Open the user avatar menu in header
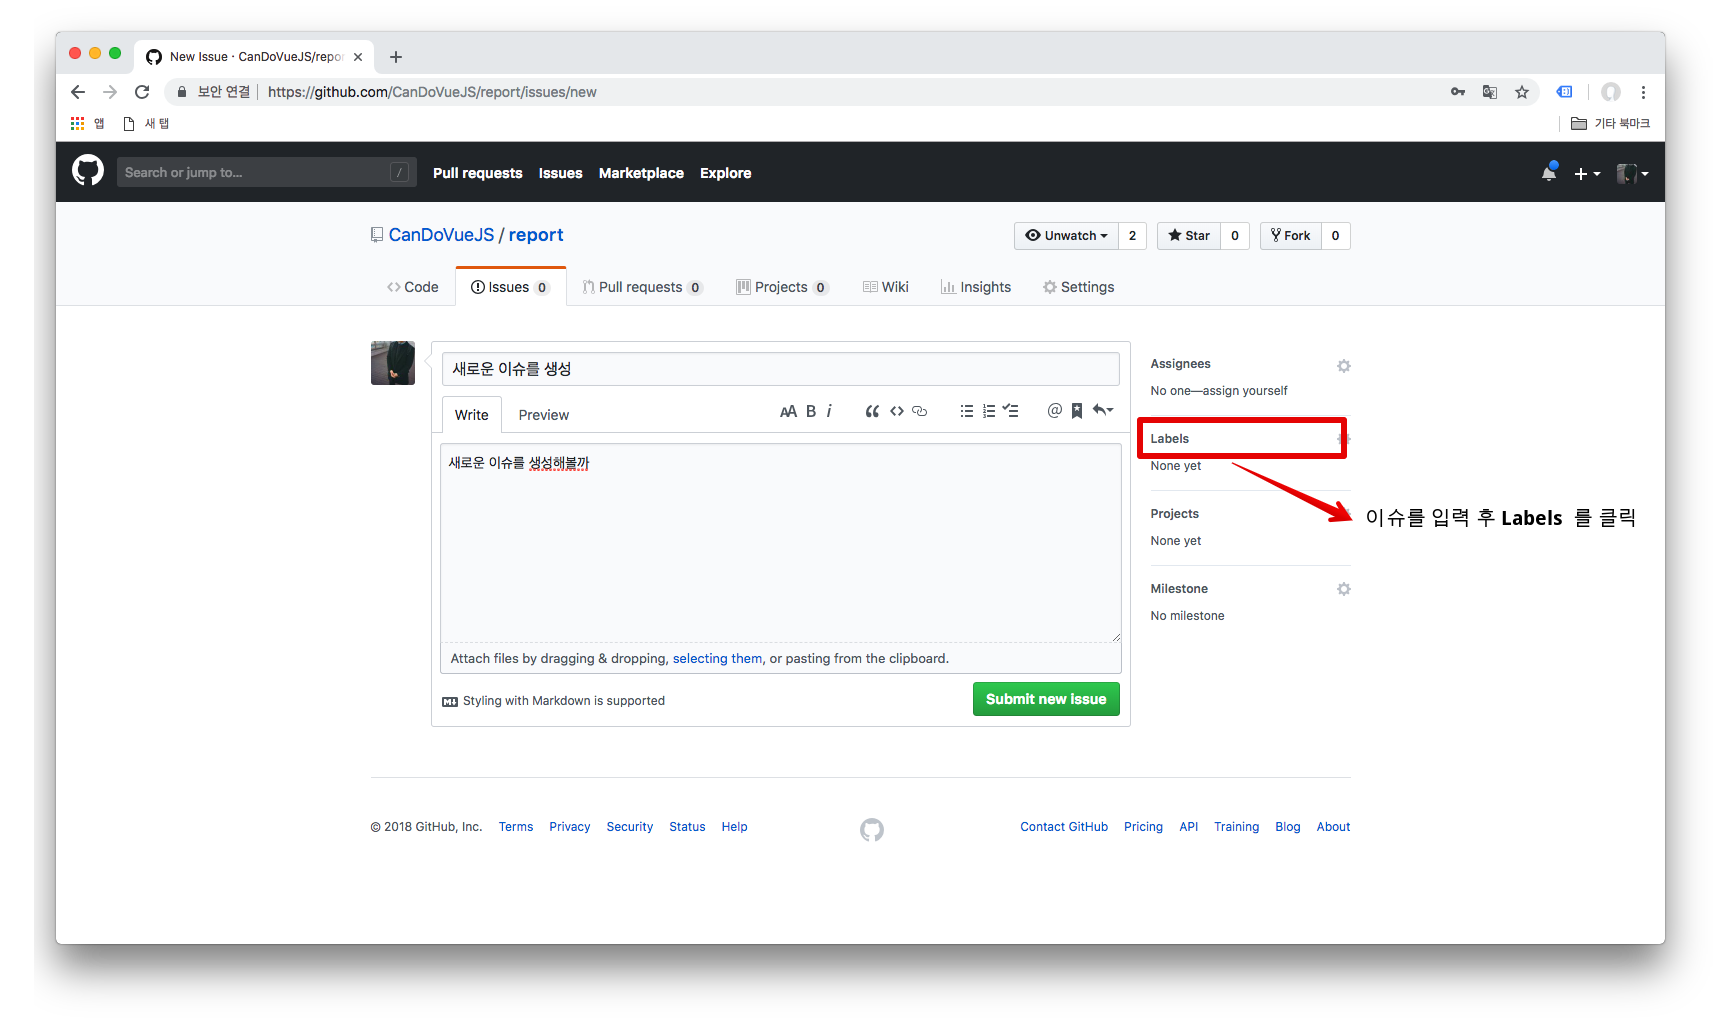Viewport: 1721px width, 1024px height. (x=1632, y=173)
